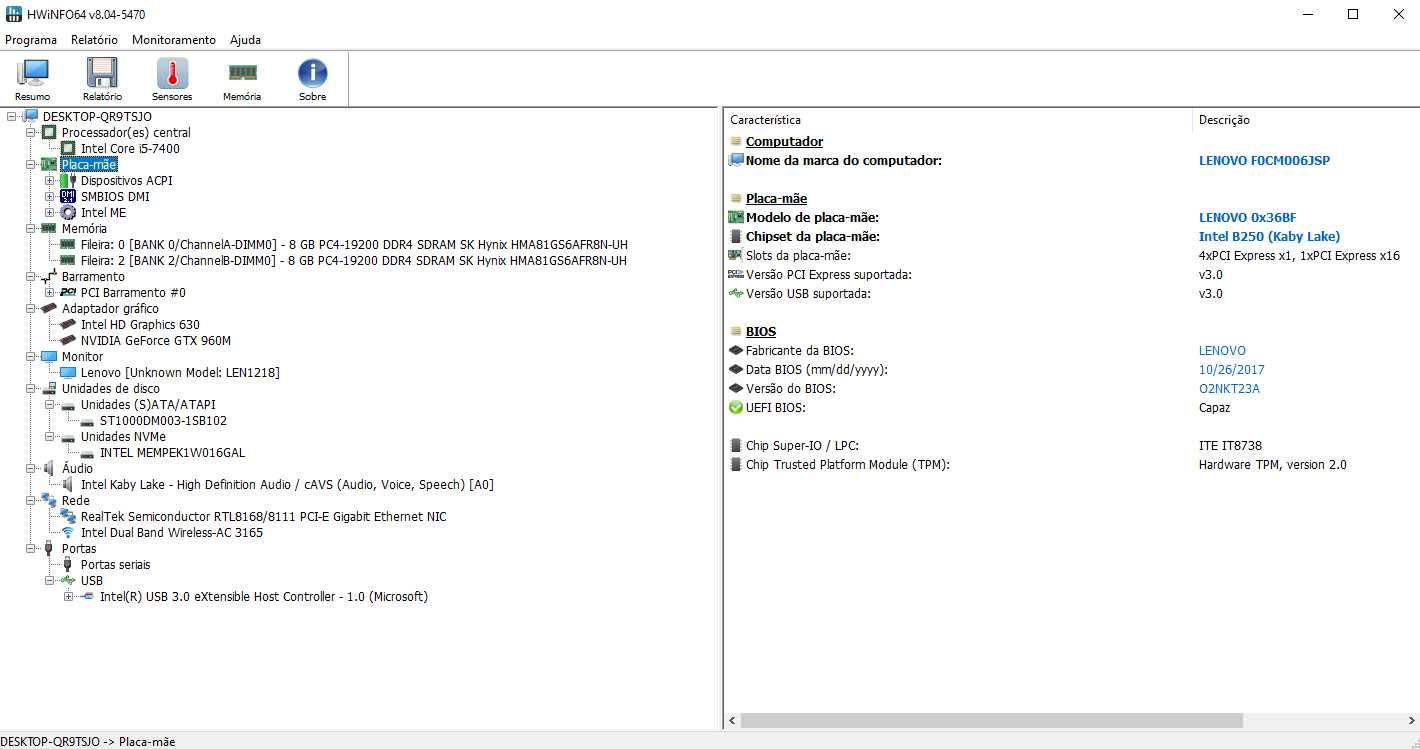This screenshot has height=749, width=1420.
Task: Click the Descrição column header
Action: click(1305, 120)
